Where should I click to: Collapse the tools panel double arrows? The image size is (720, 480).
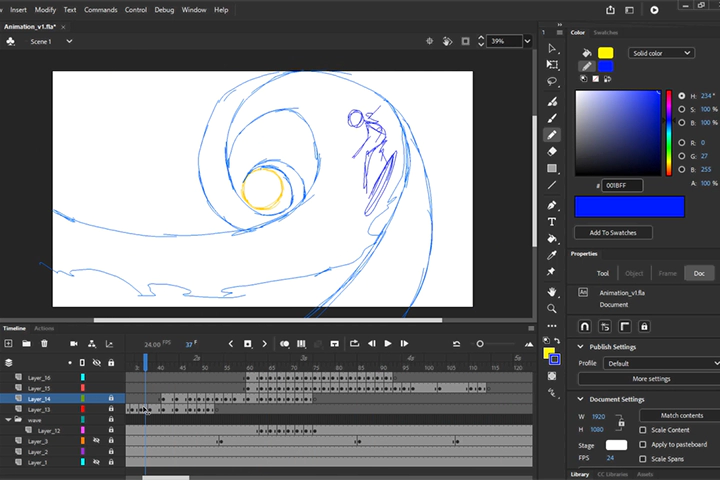(x=559, y=24)
